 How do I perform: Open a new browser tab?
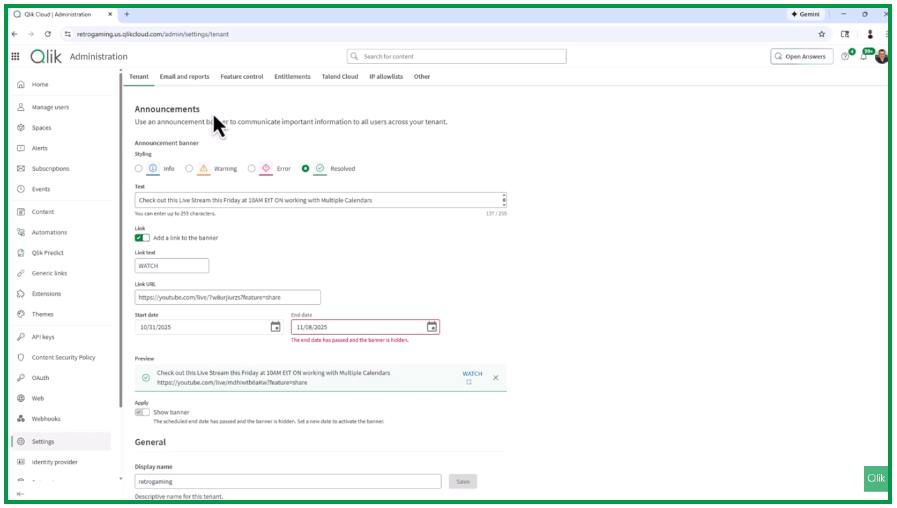[126, 14]
